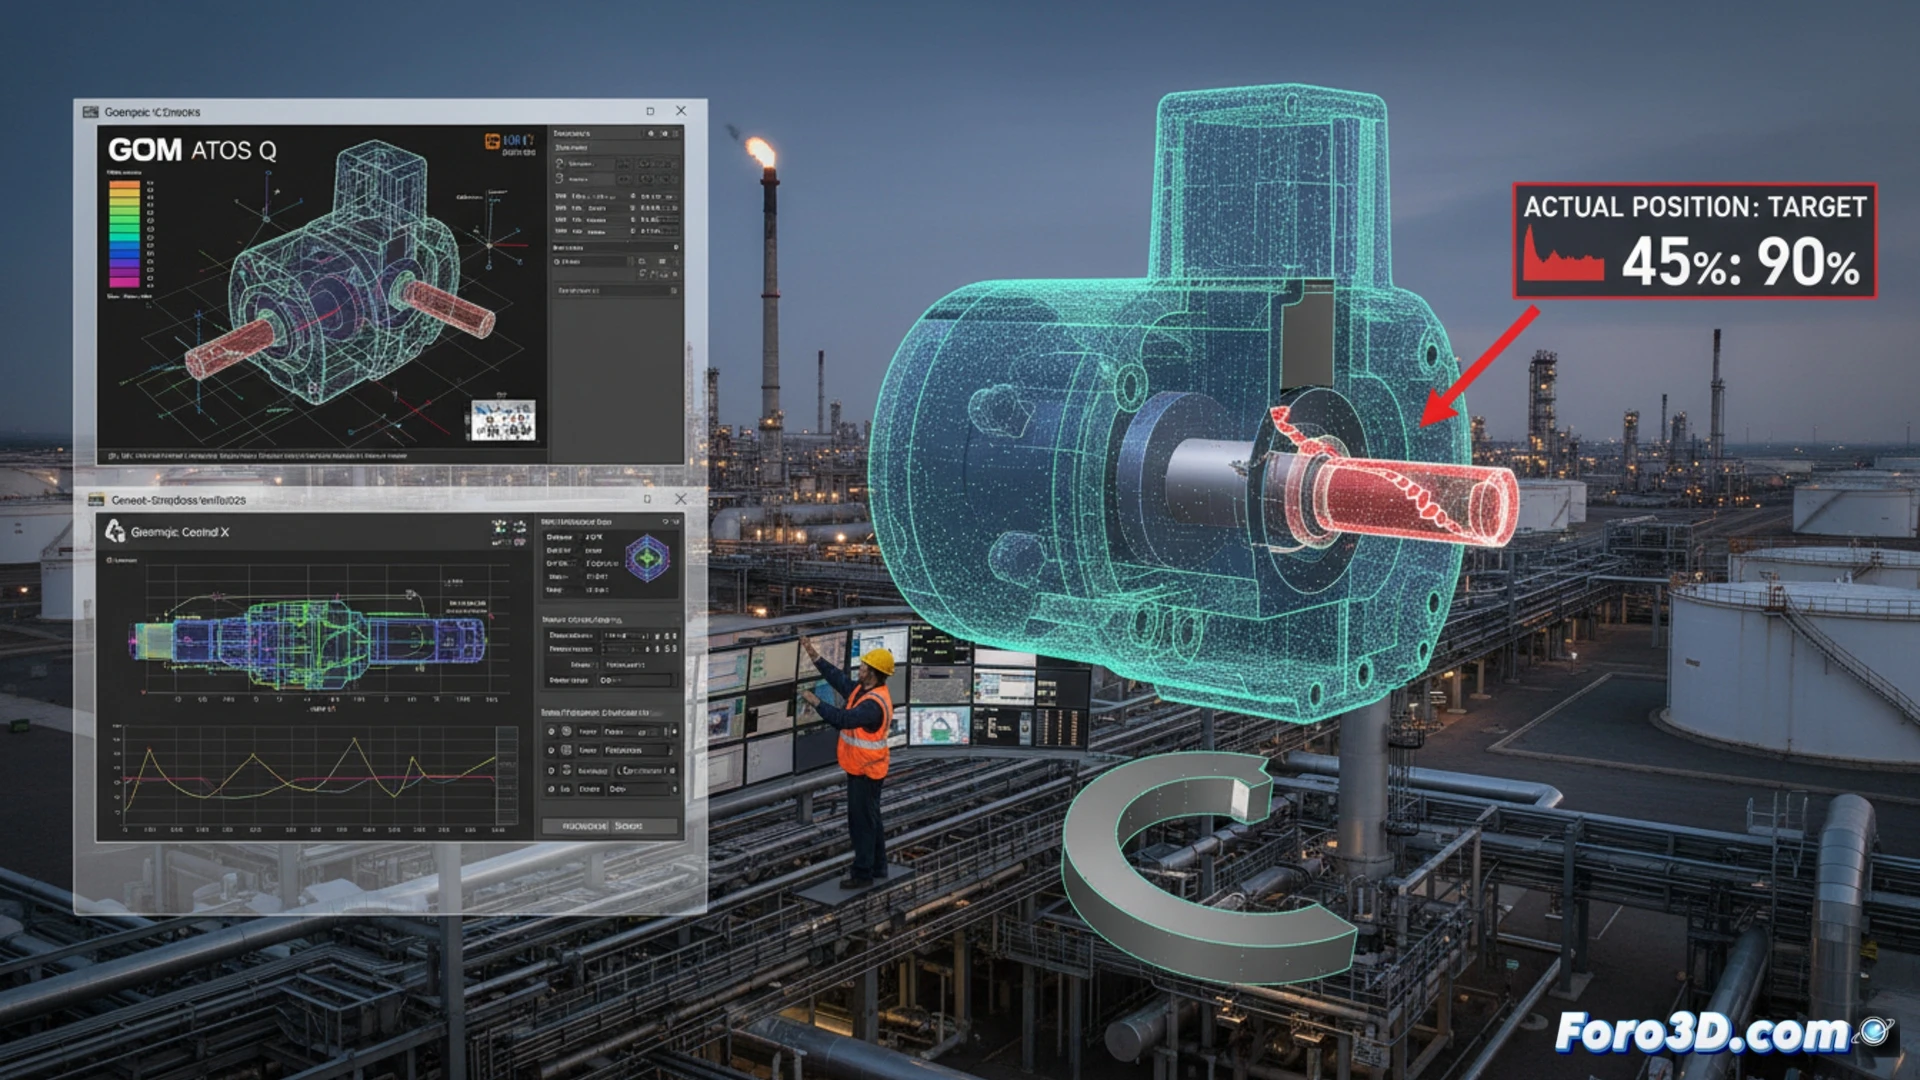1920x1080 pixels.
Task: Toggle the visibility control on the last measurement row
Action: pyautogui.click(x=551, y=789)
